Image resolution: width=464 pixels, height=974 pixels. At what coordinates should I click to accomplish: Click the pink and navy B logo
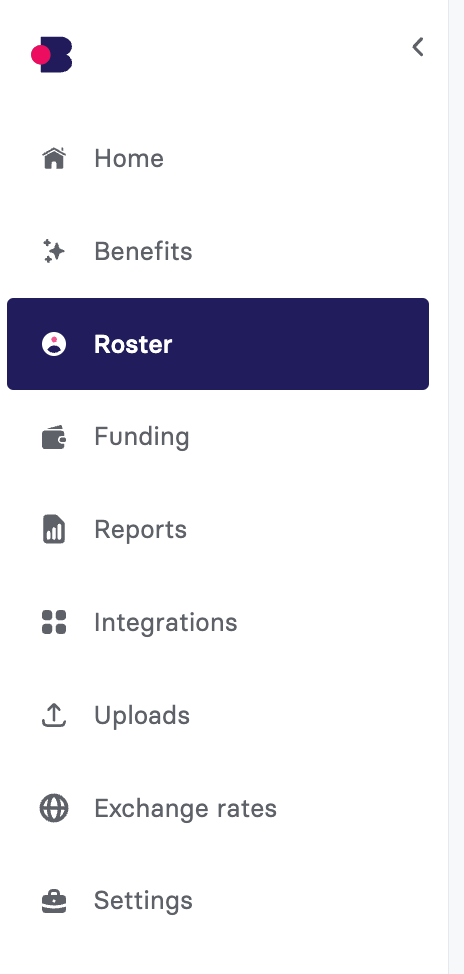click(x=52, y=55)
